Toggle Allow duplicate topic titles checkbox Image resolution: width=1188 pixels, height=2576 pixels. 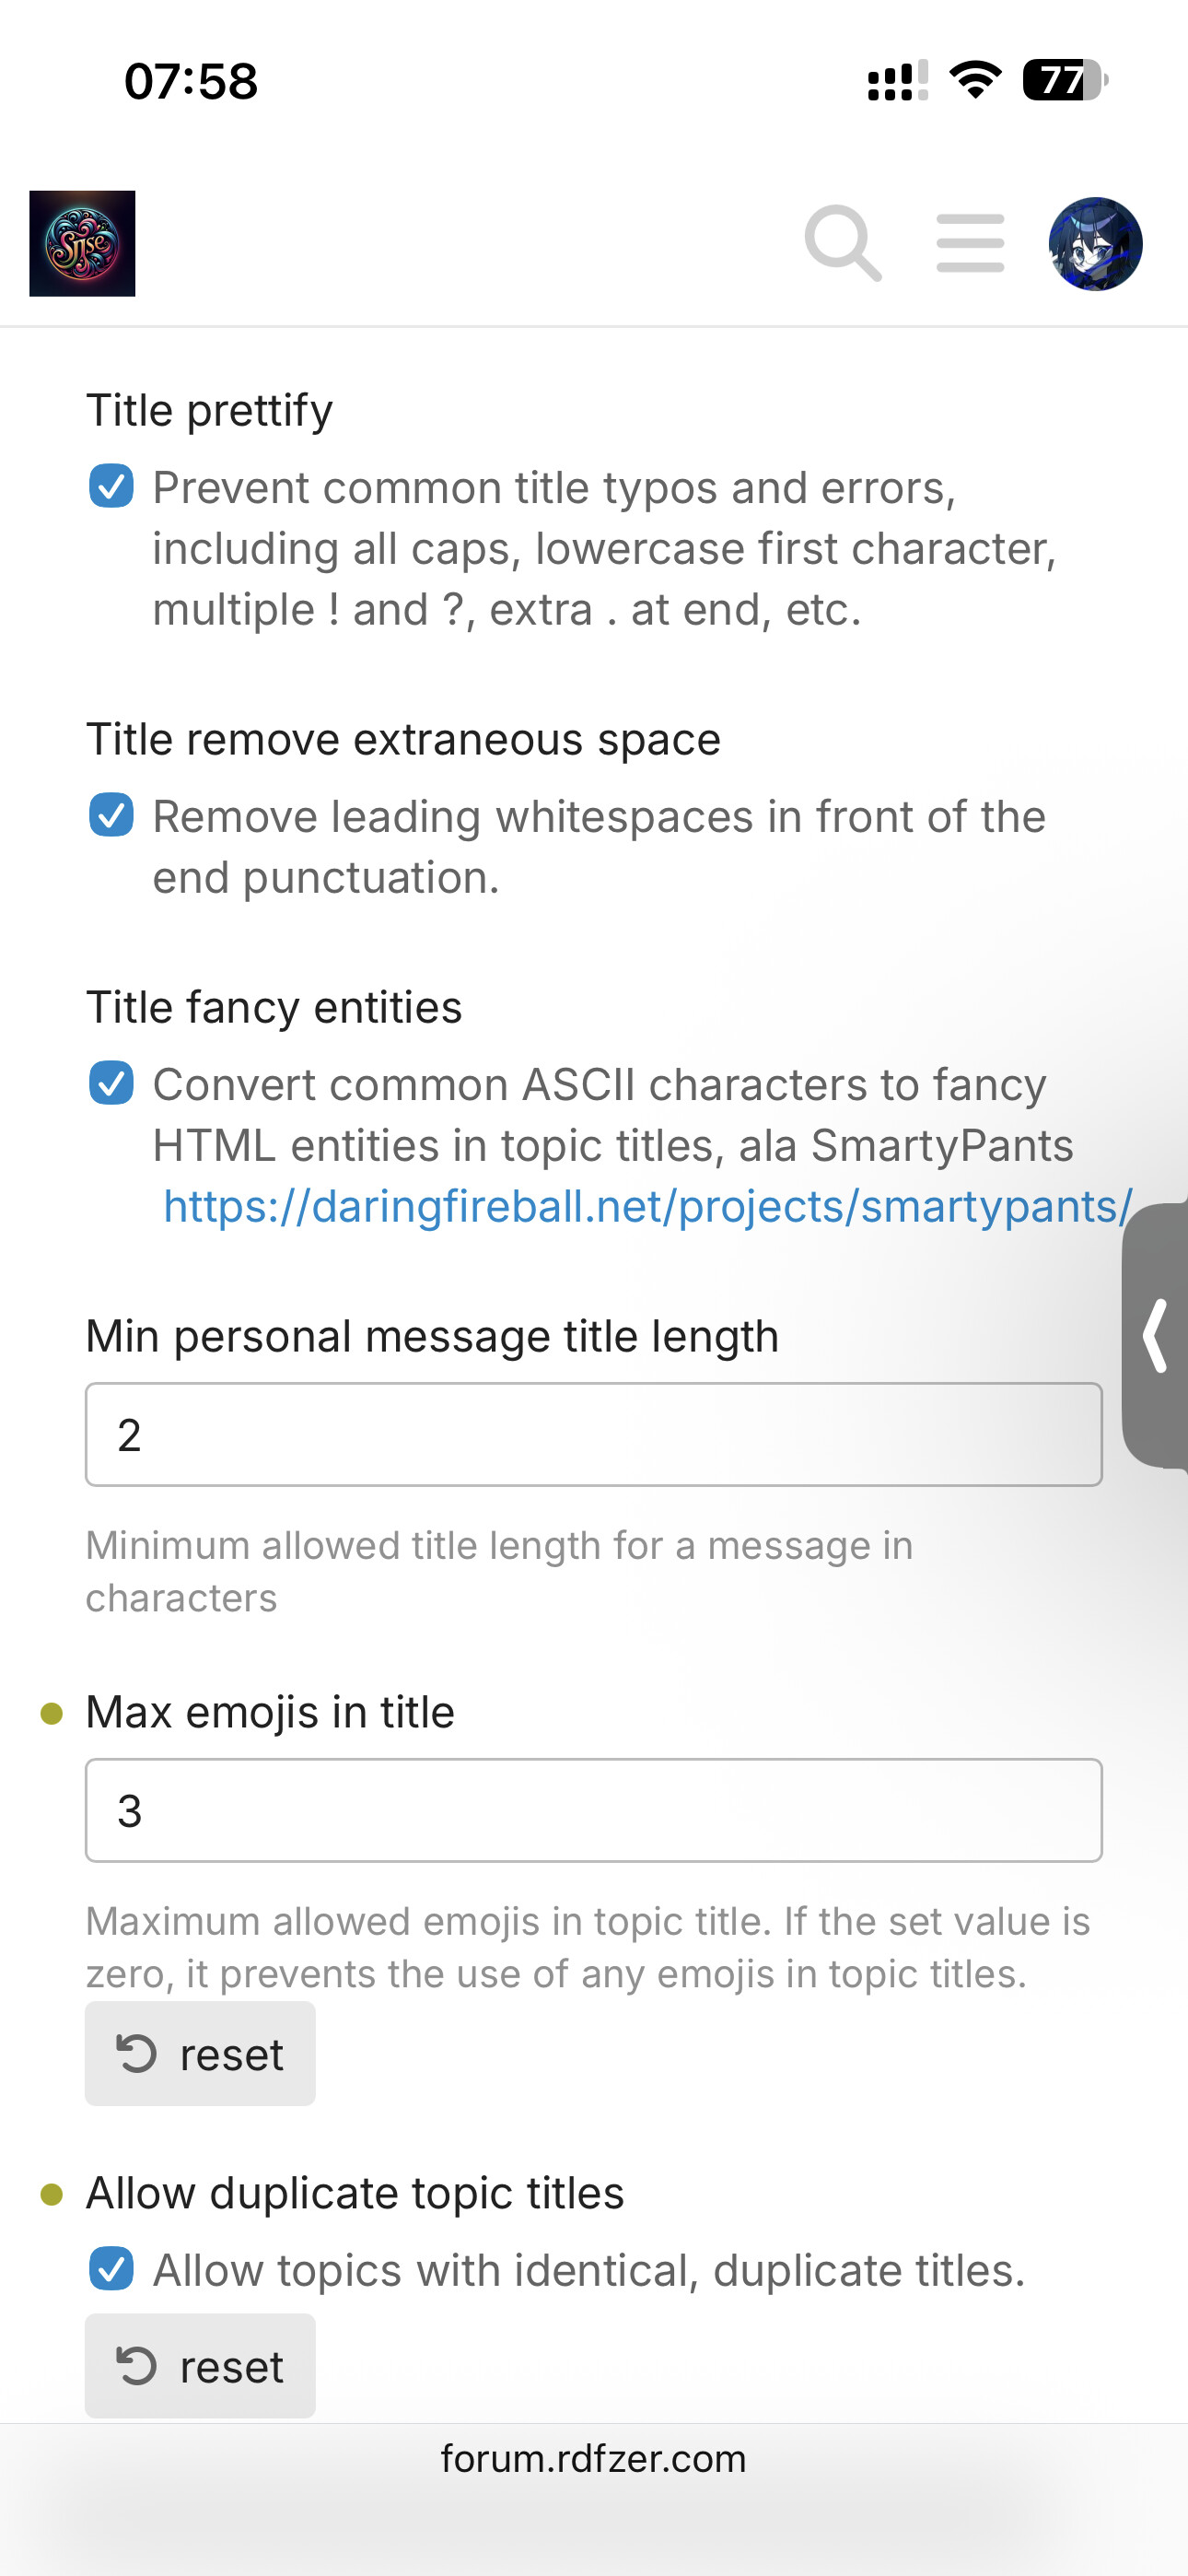click(111, 2269)
